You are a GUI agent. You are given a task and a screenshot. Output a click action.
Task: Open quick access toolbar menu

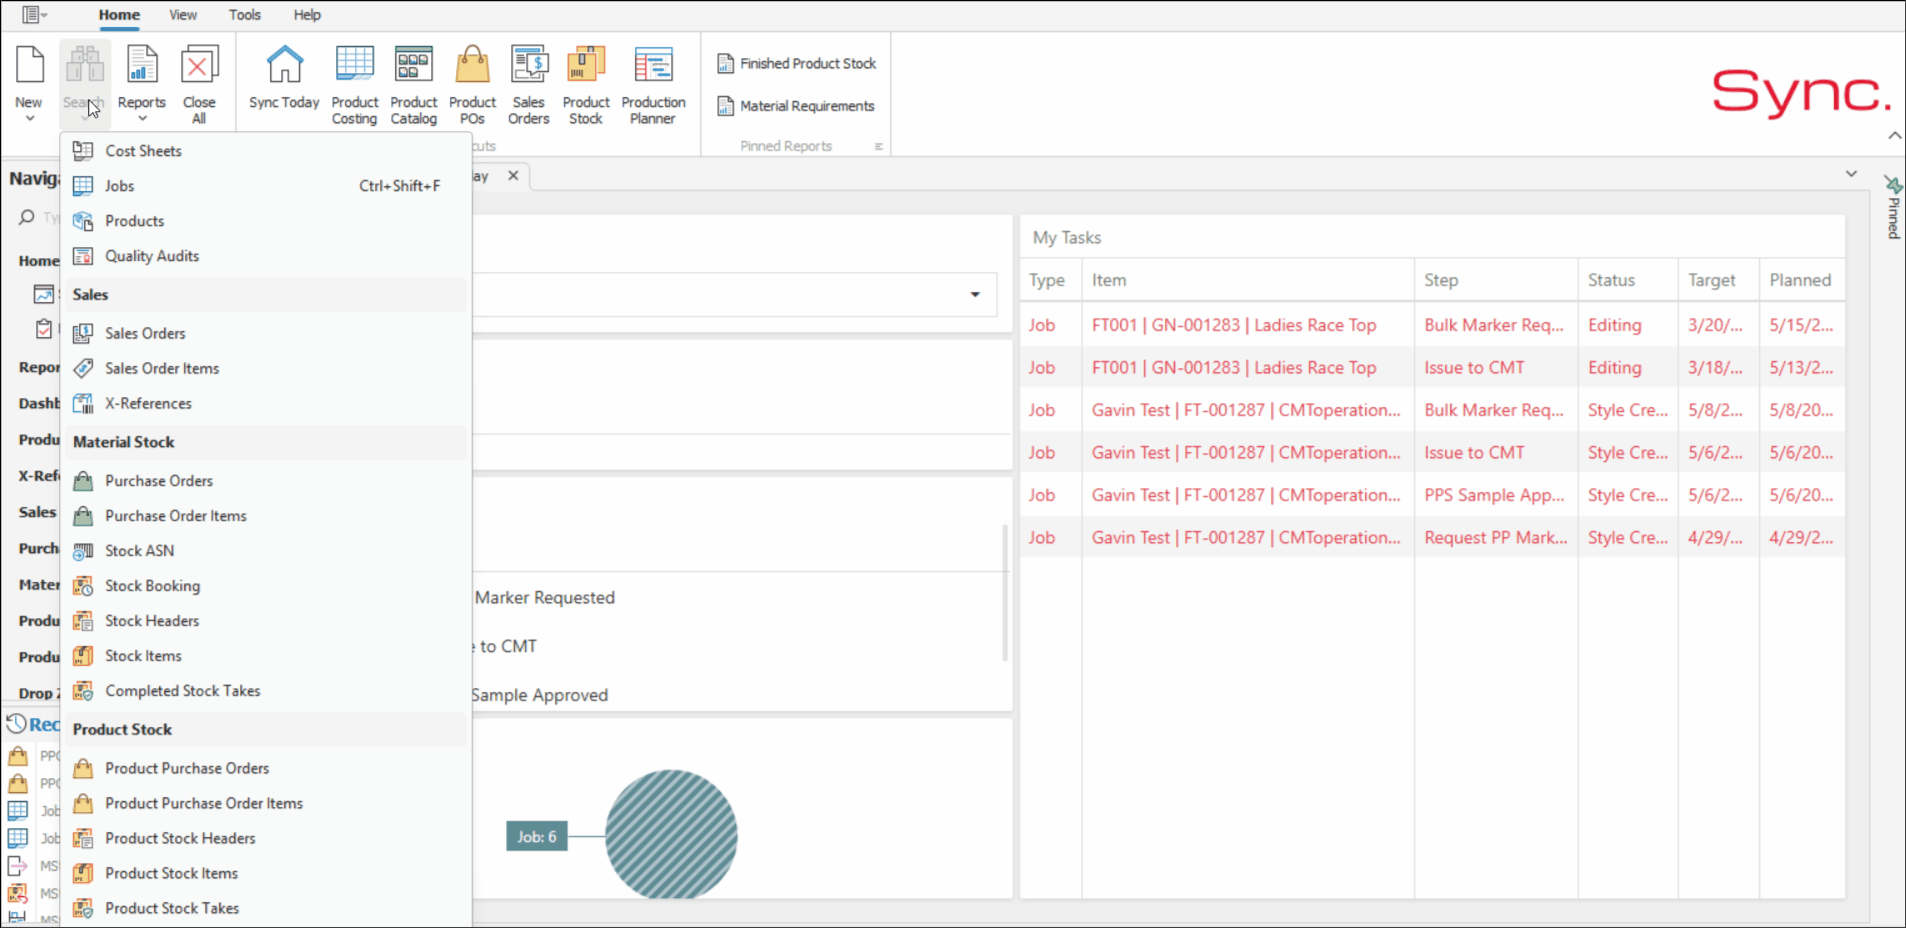click(x=35, y=15)
